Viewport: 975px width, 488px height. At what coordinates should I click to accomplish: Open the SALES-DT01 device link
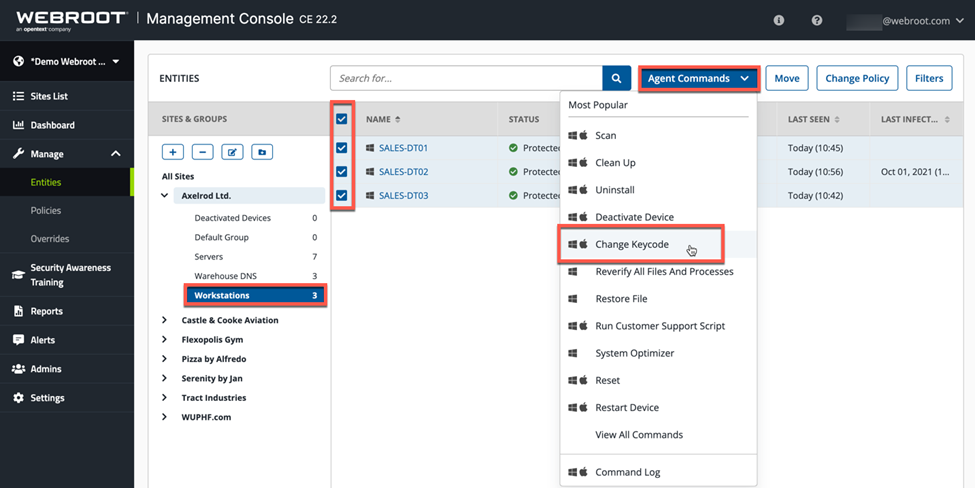[403, 148]
